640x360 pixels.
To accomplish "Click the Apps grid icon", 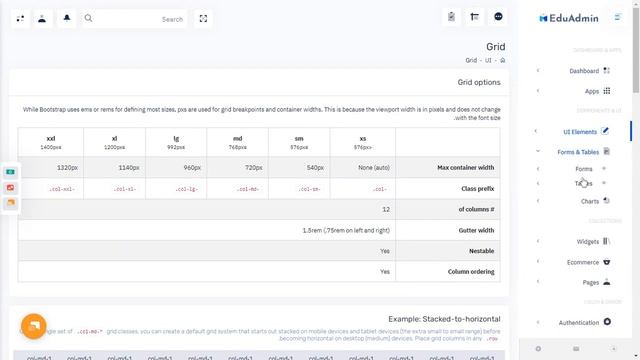I will point(607,91).
